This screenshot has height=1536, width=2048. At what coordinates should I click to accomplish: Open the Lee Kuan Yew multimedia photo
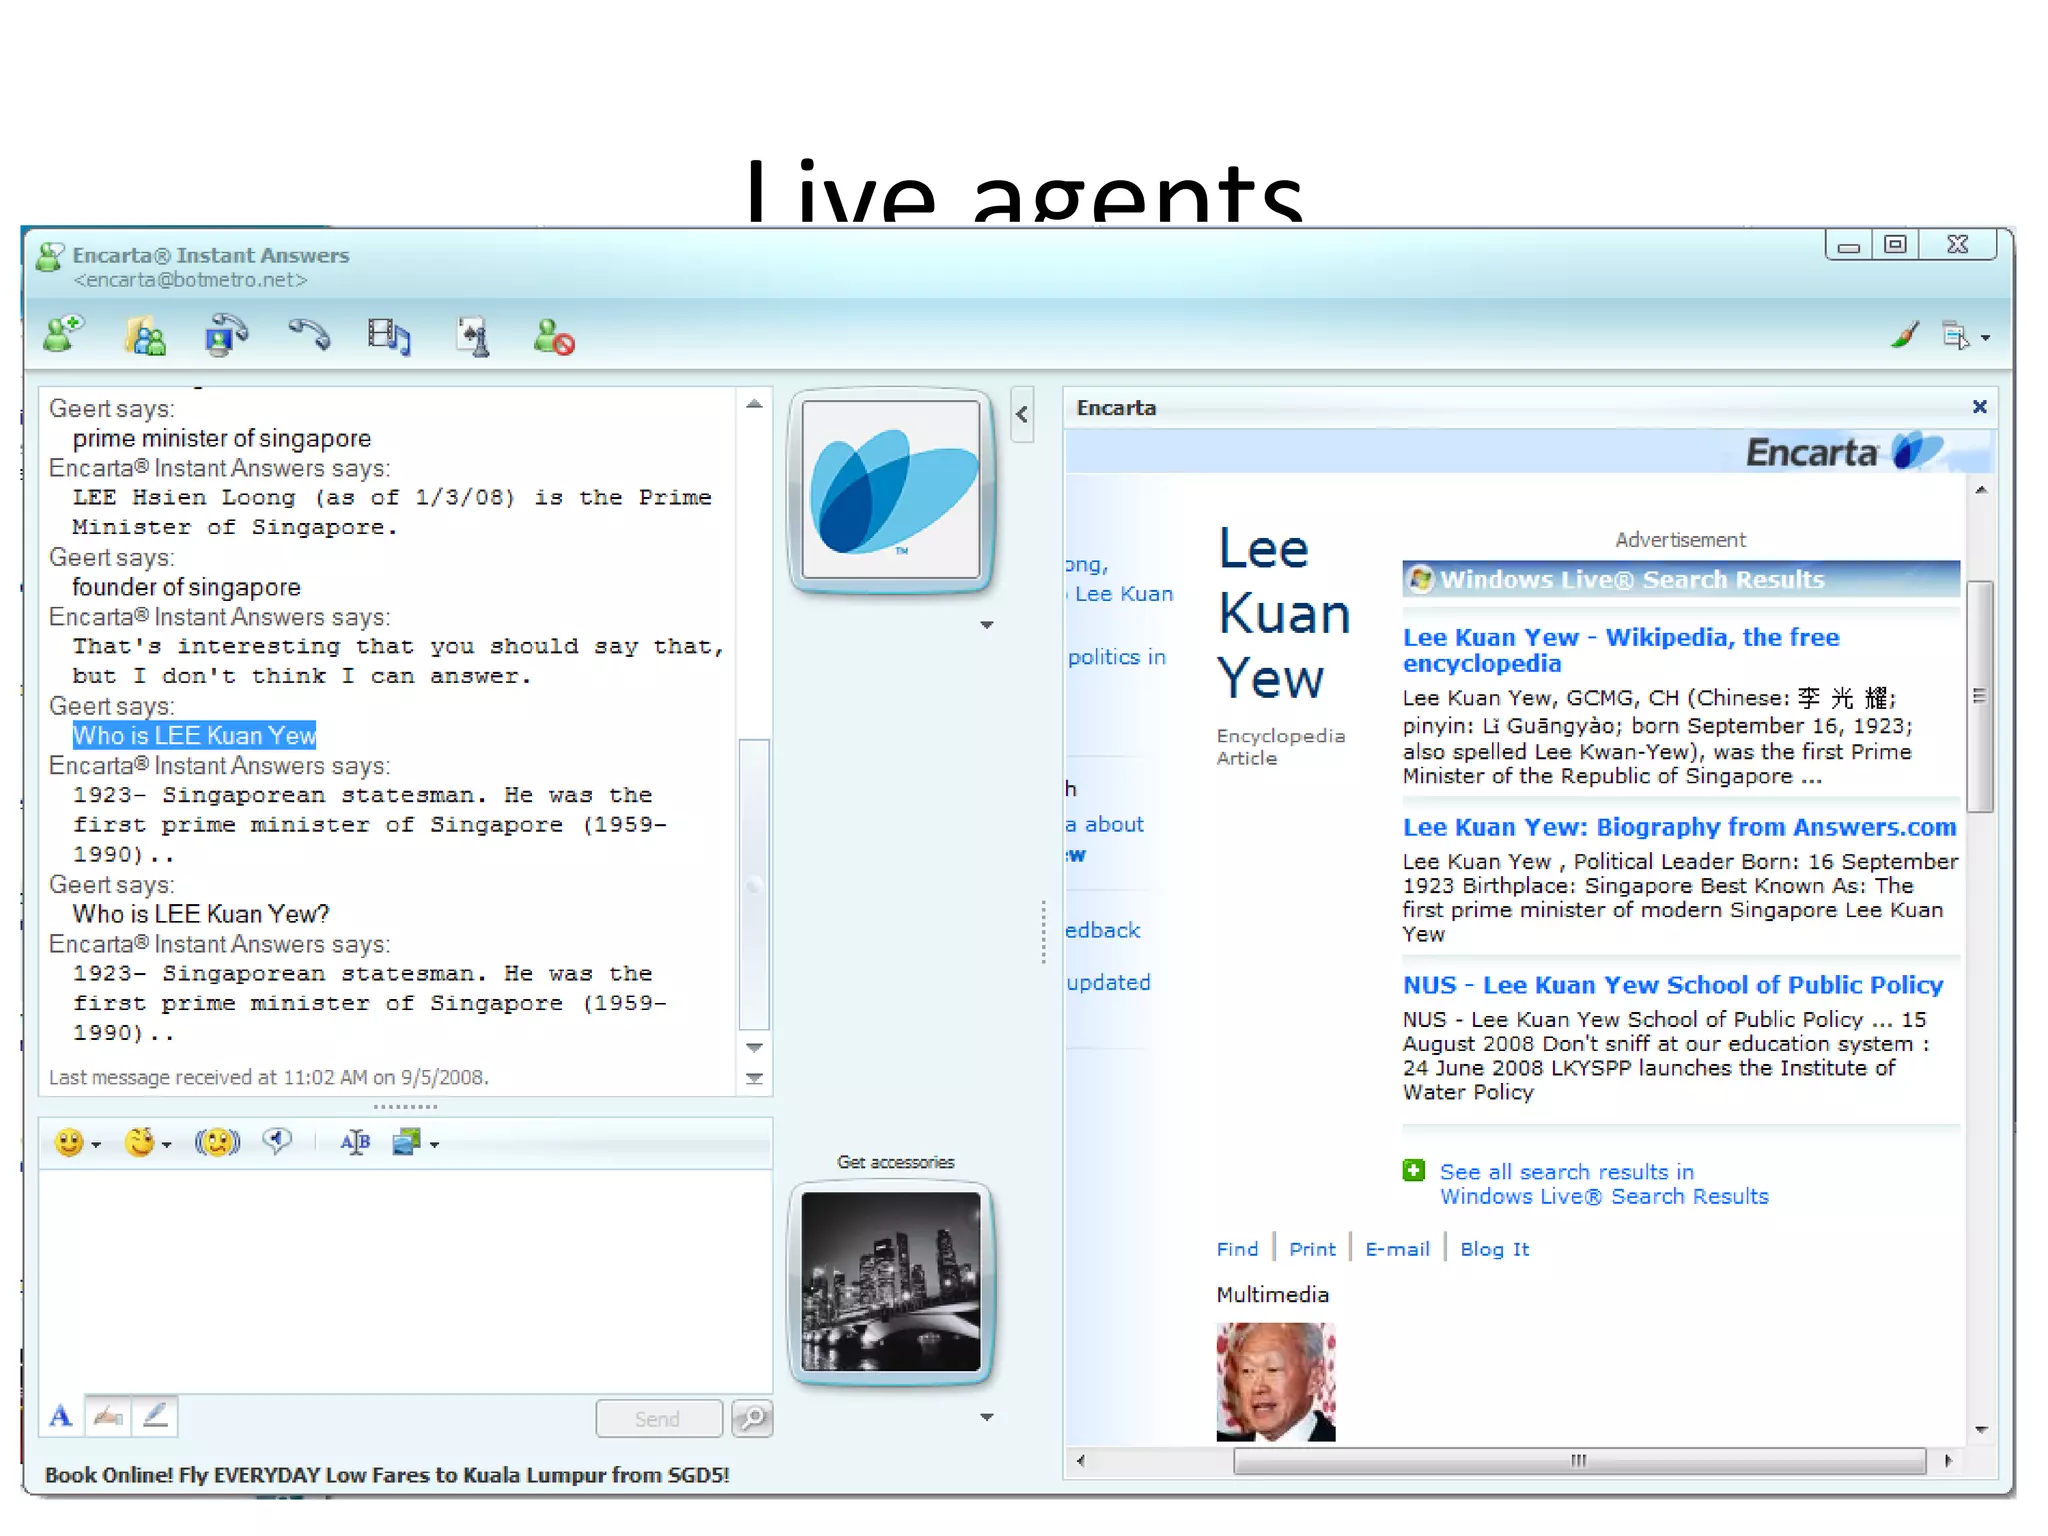click(x=1276, y=1382)
